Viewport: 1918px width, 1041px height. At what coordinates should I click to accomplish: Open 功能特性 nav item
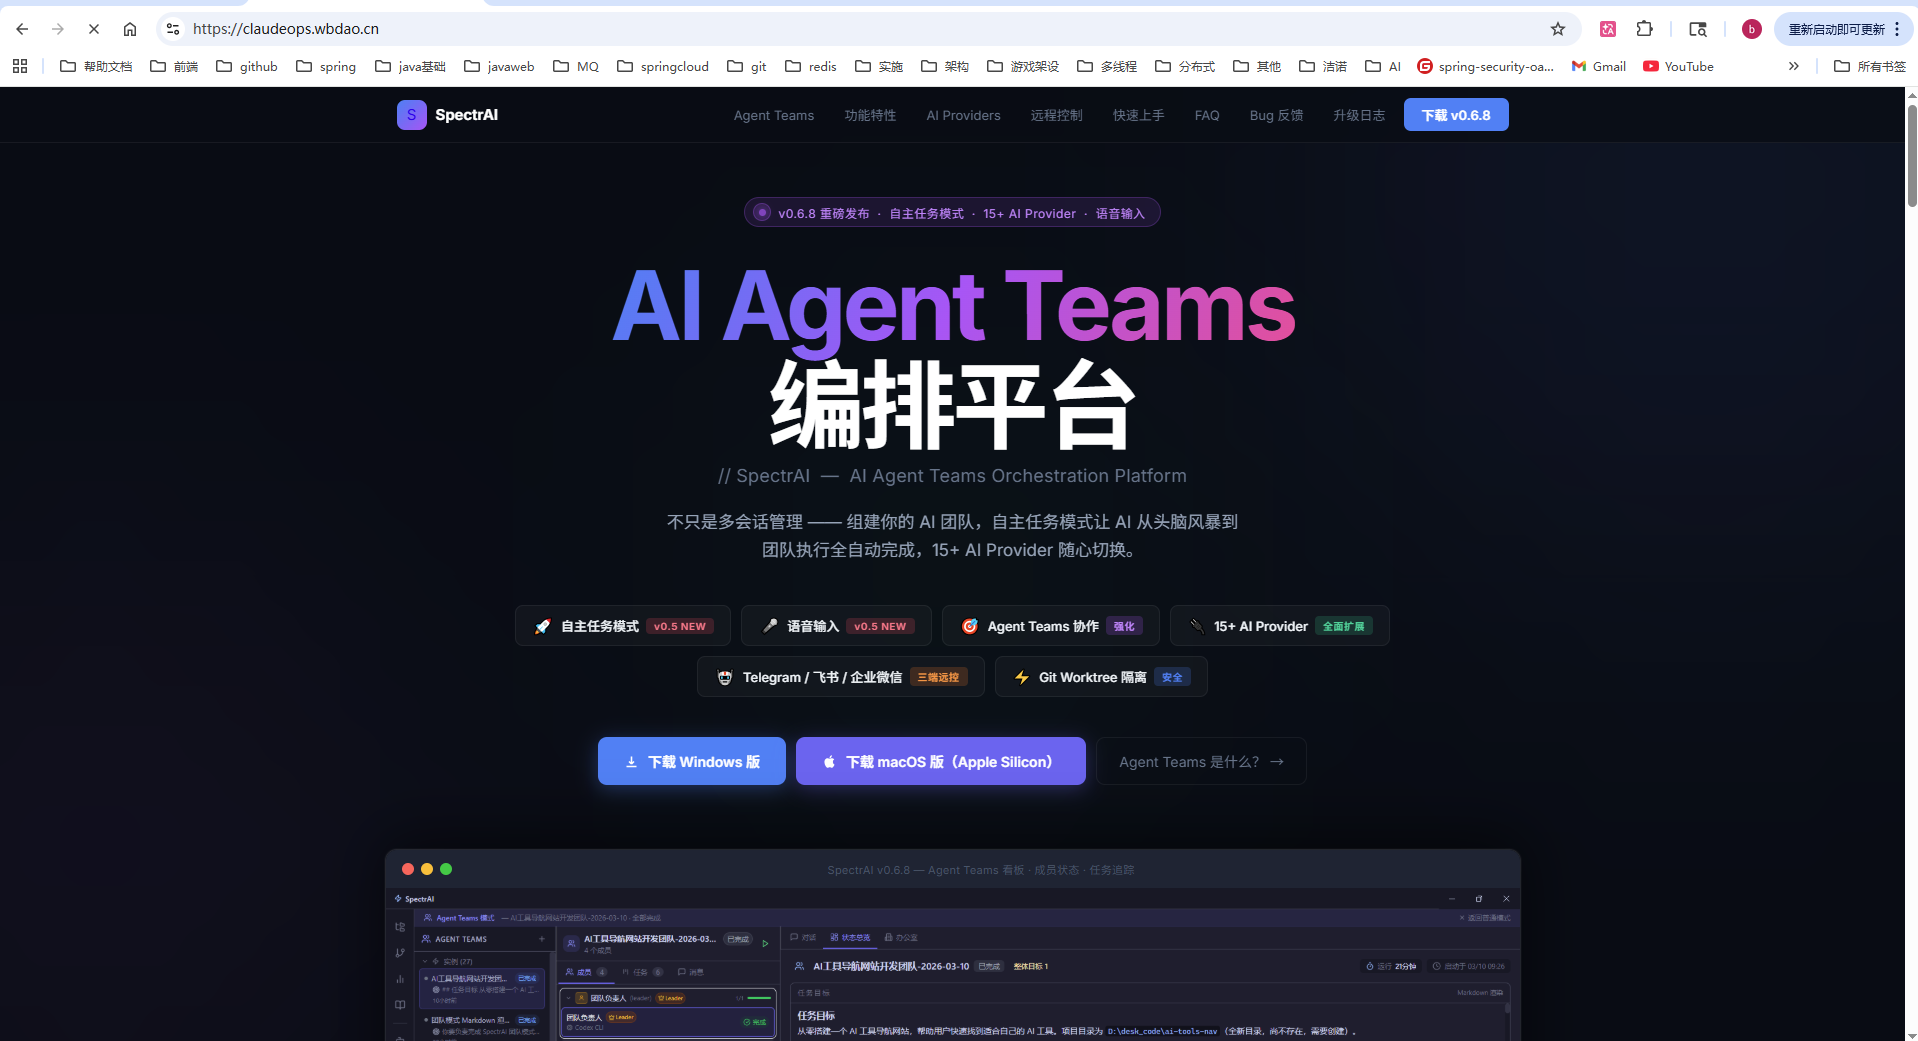point(870,115)
